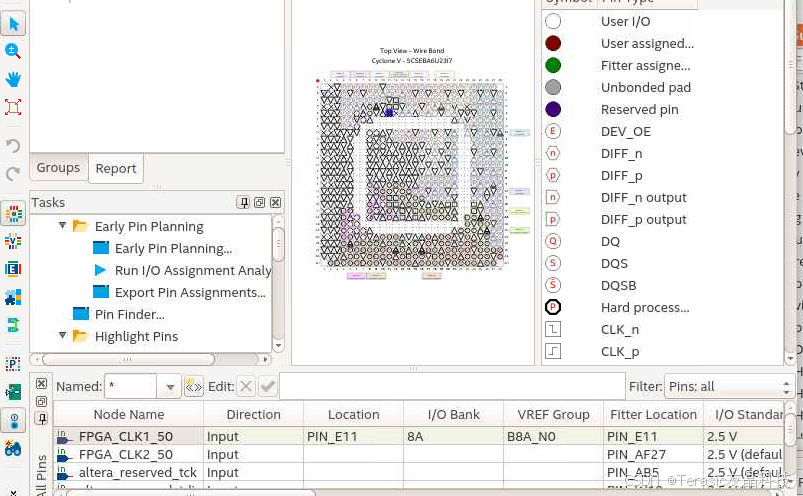Select the hand pan tool

point(13,79)
